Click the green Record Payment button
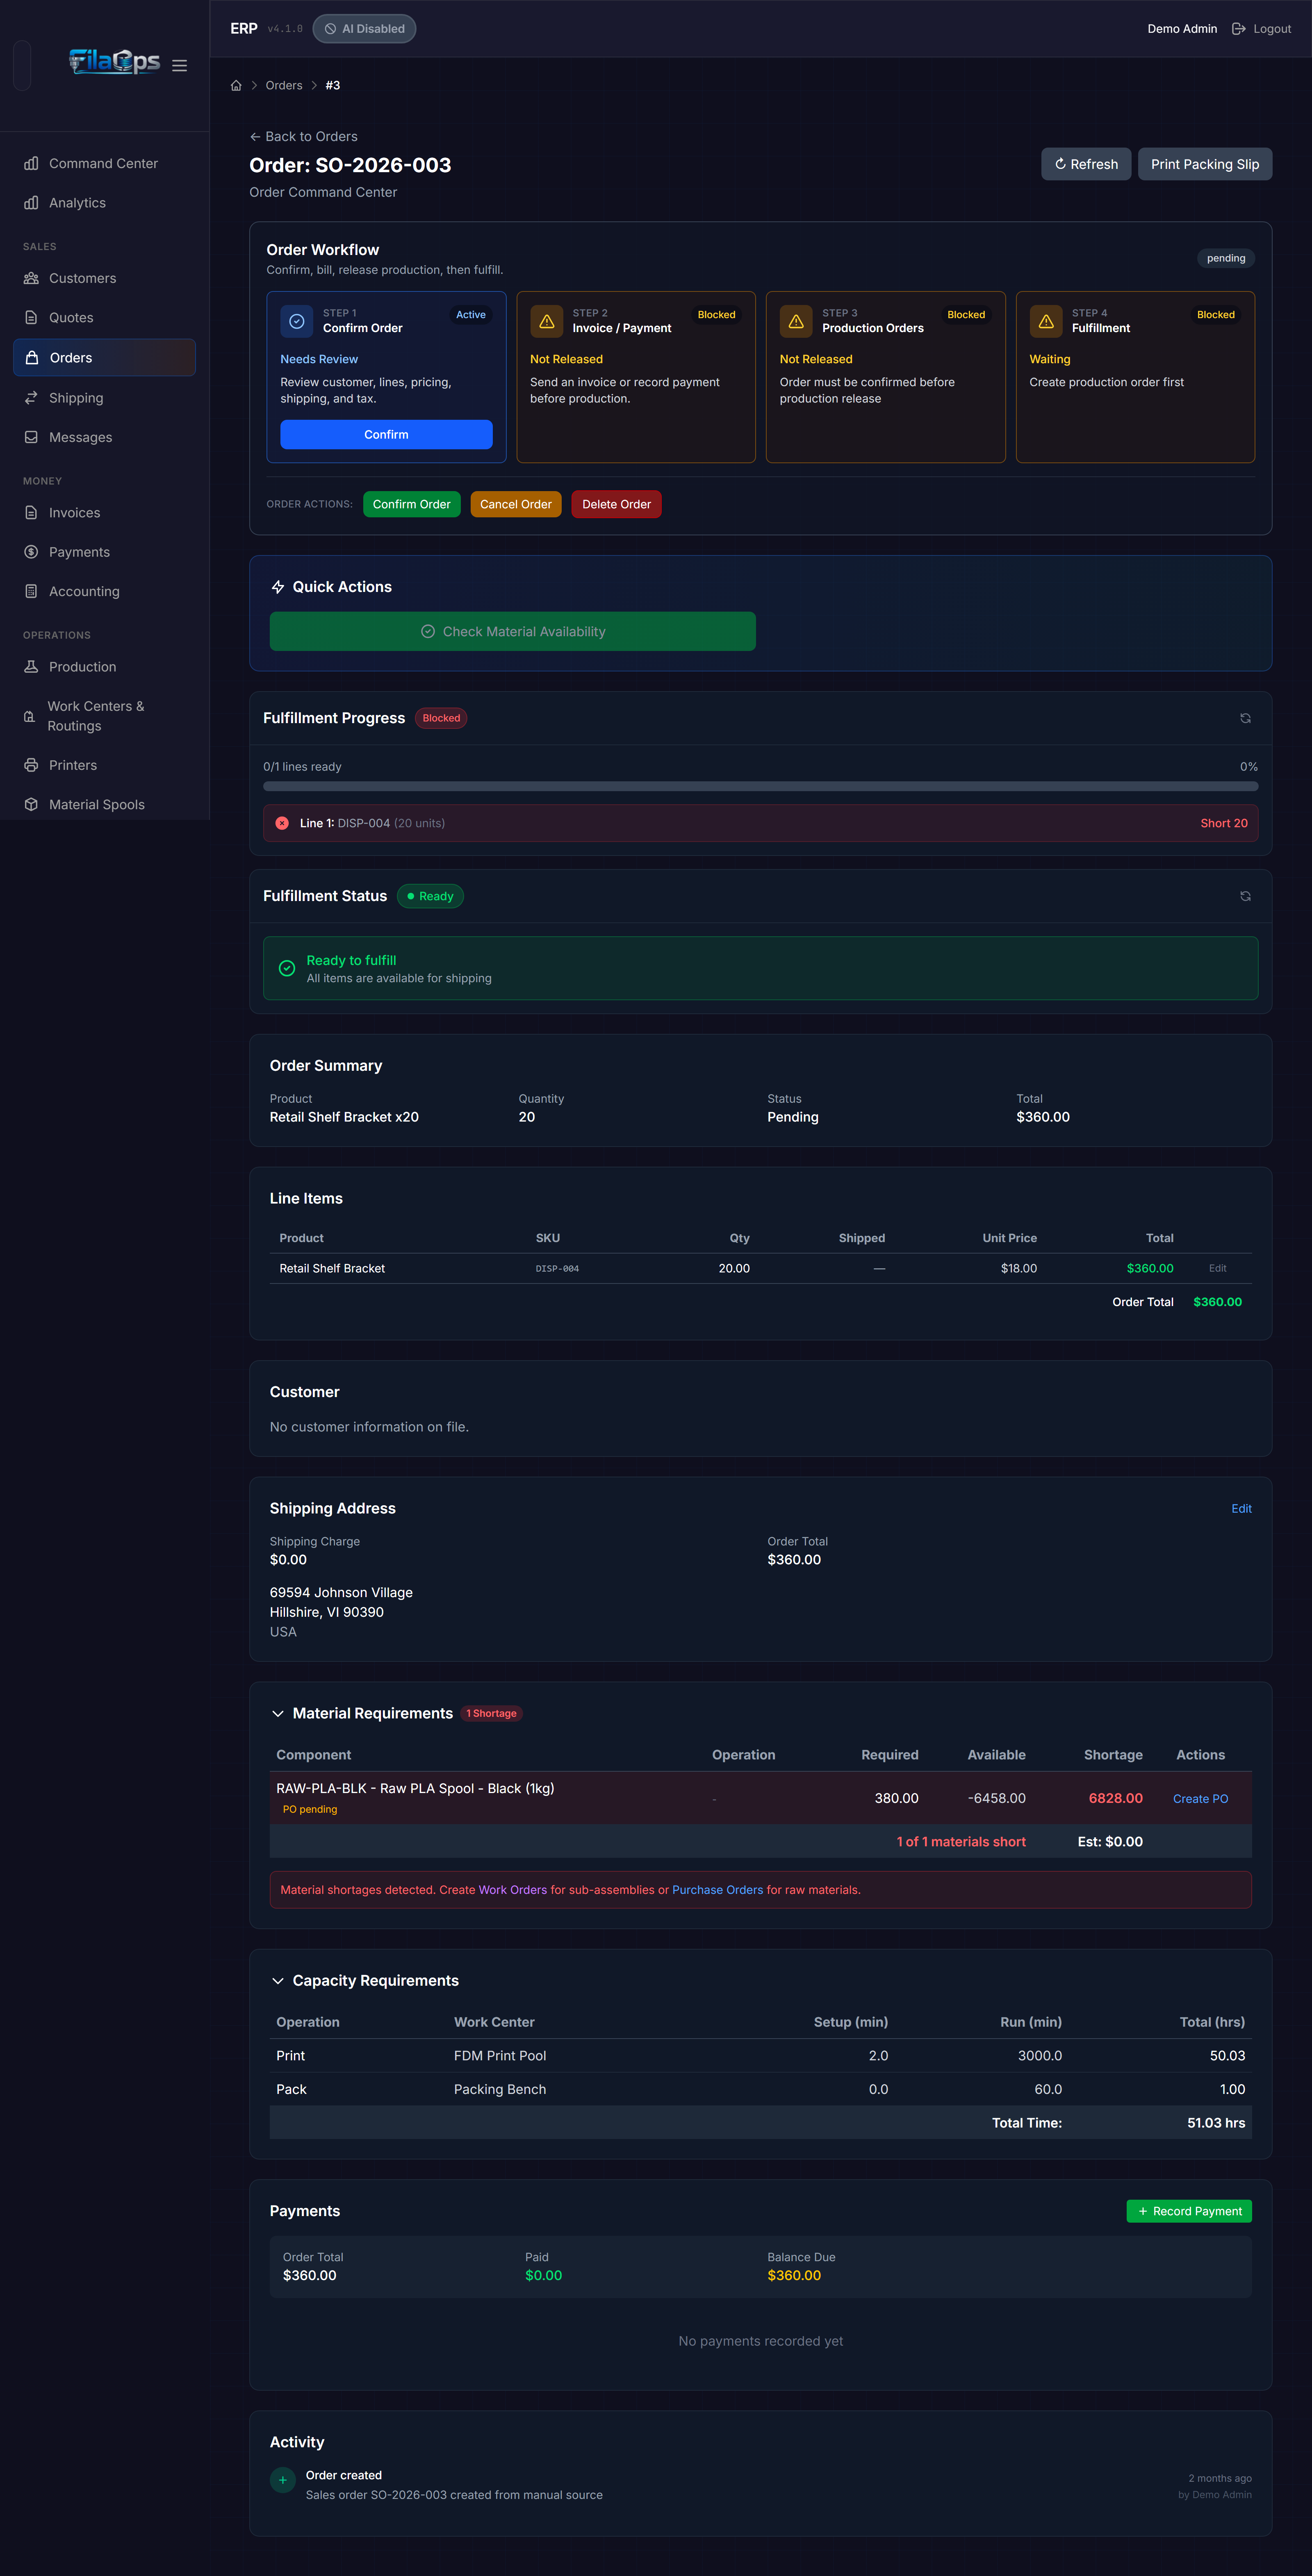 tap(1189, 2211)
